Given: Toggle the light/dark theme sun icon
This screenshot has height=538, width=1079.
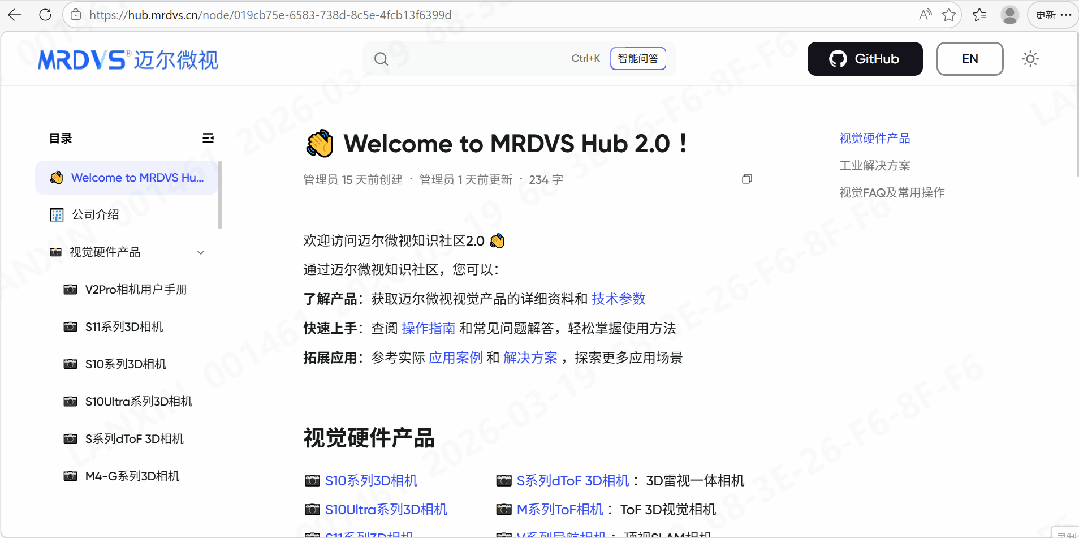Looking at the screenshot, I should (x=1030, y=59).
